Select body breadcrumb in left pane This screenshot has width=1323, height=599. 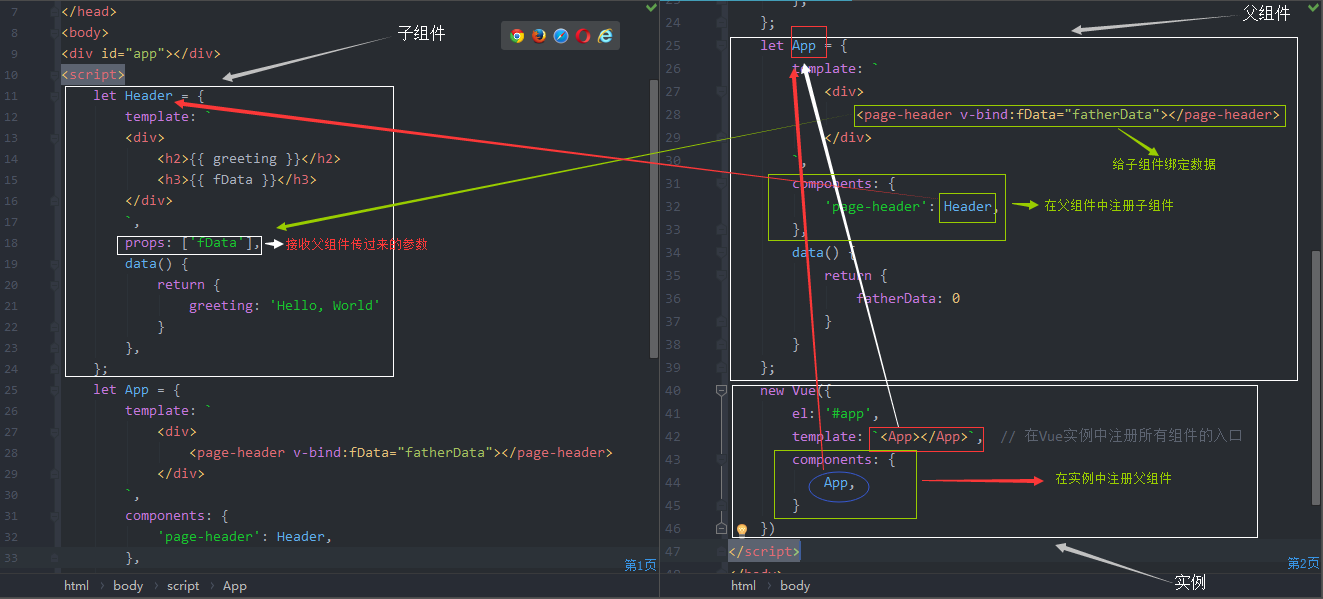pos(128,586)
